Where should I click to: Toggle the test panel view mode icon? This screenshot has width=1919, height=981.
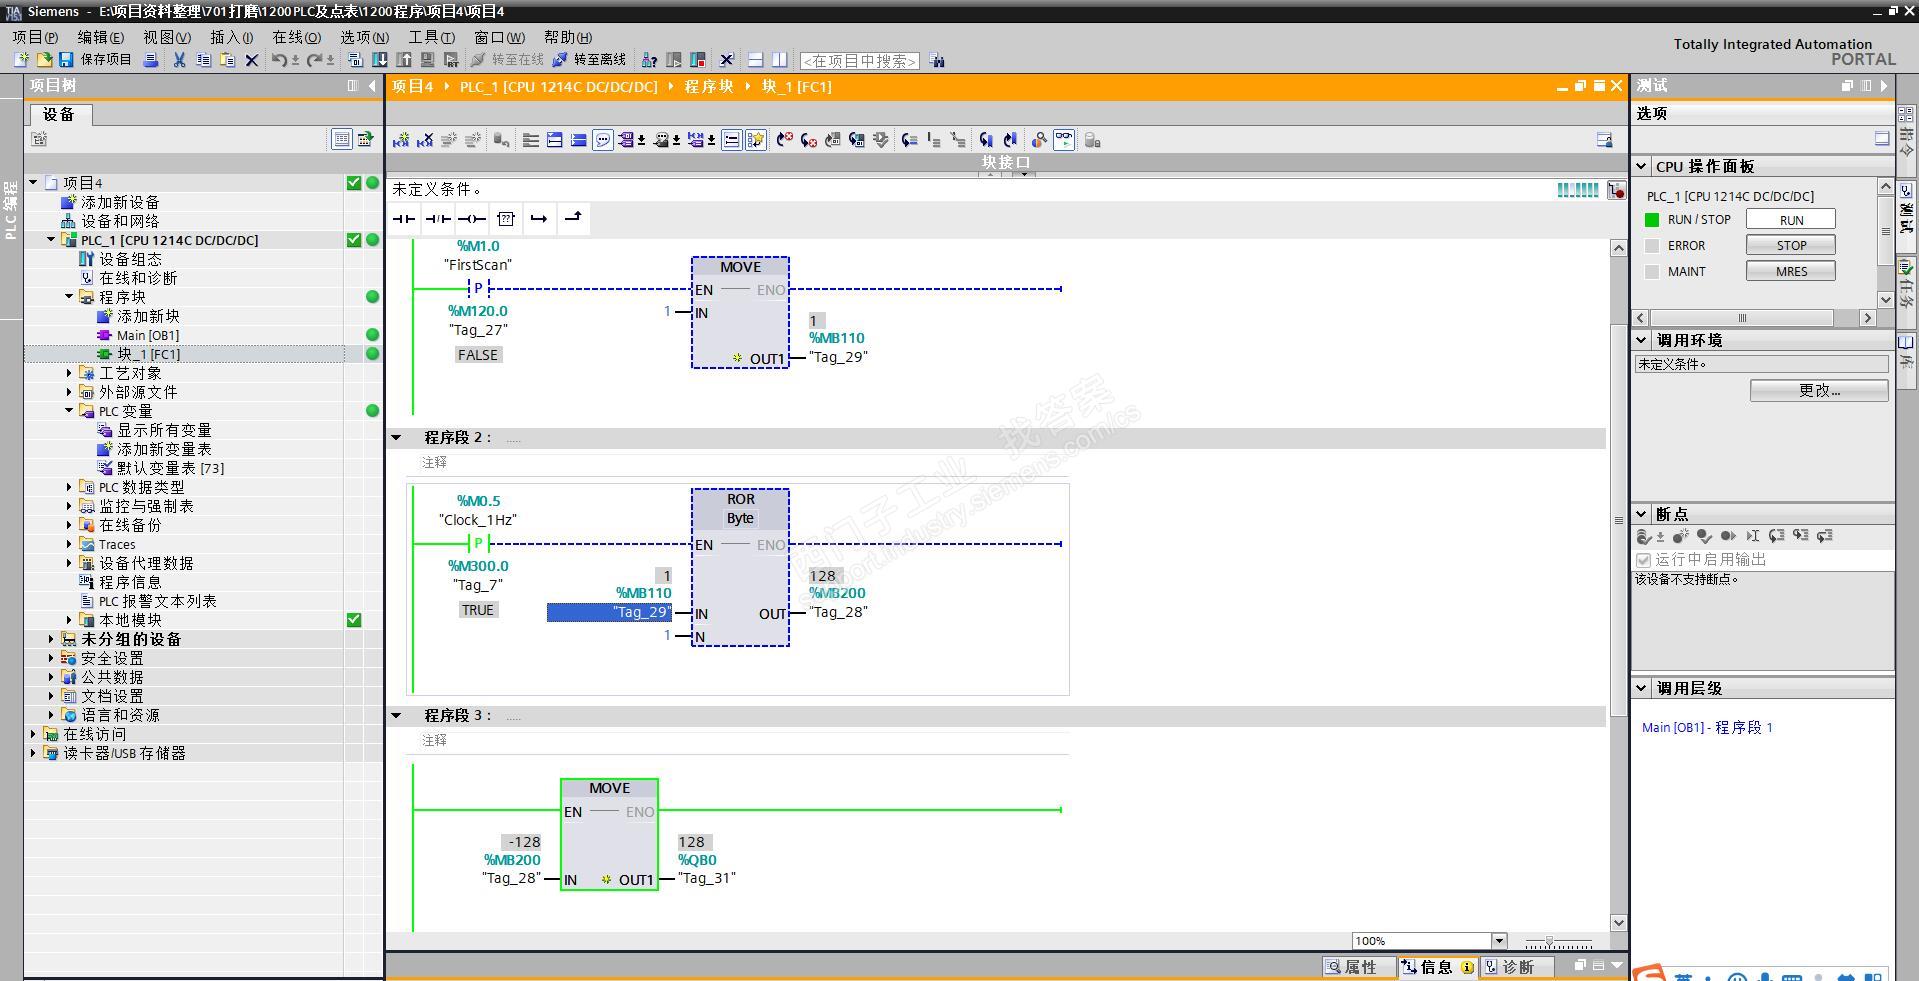(x=1882, y=138)
